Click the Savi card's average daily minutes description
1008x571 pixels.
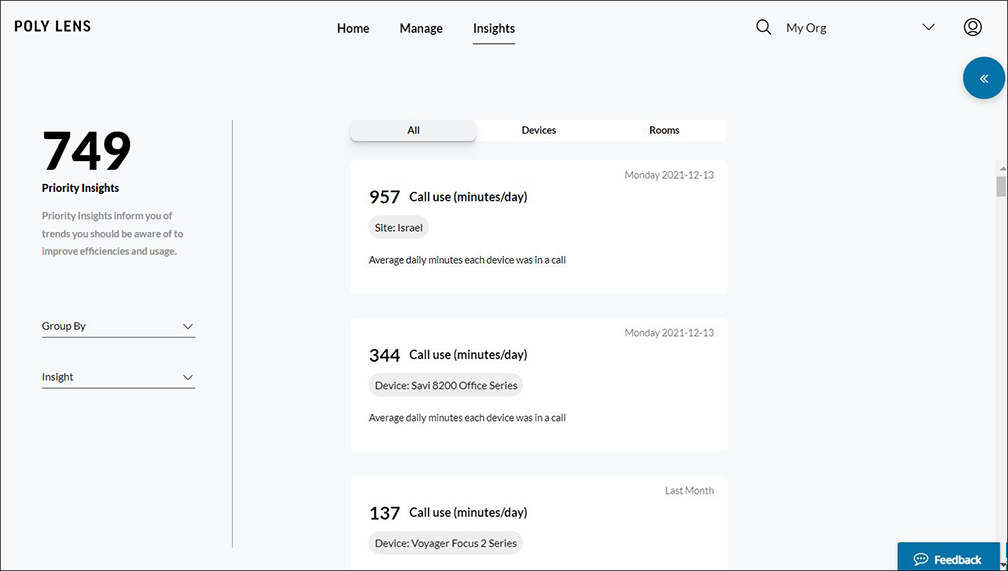point(467,418)
